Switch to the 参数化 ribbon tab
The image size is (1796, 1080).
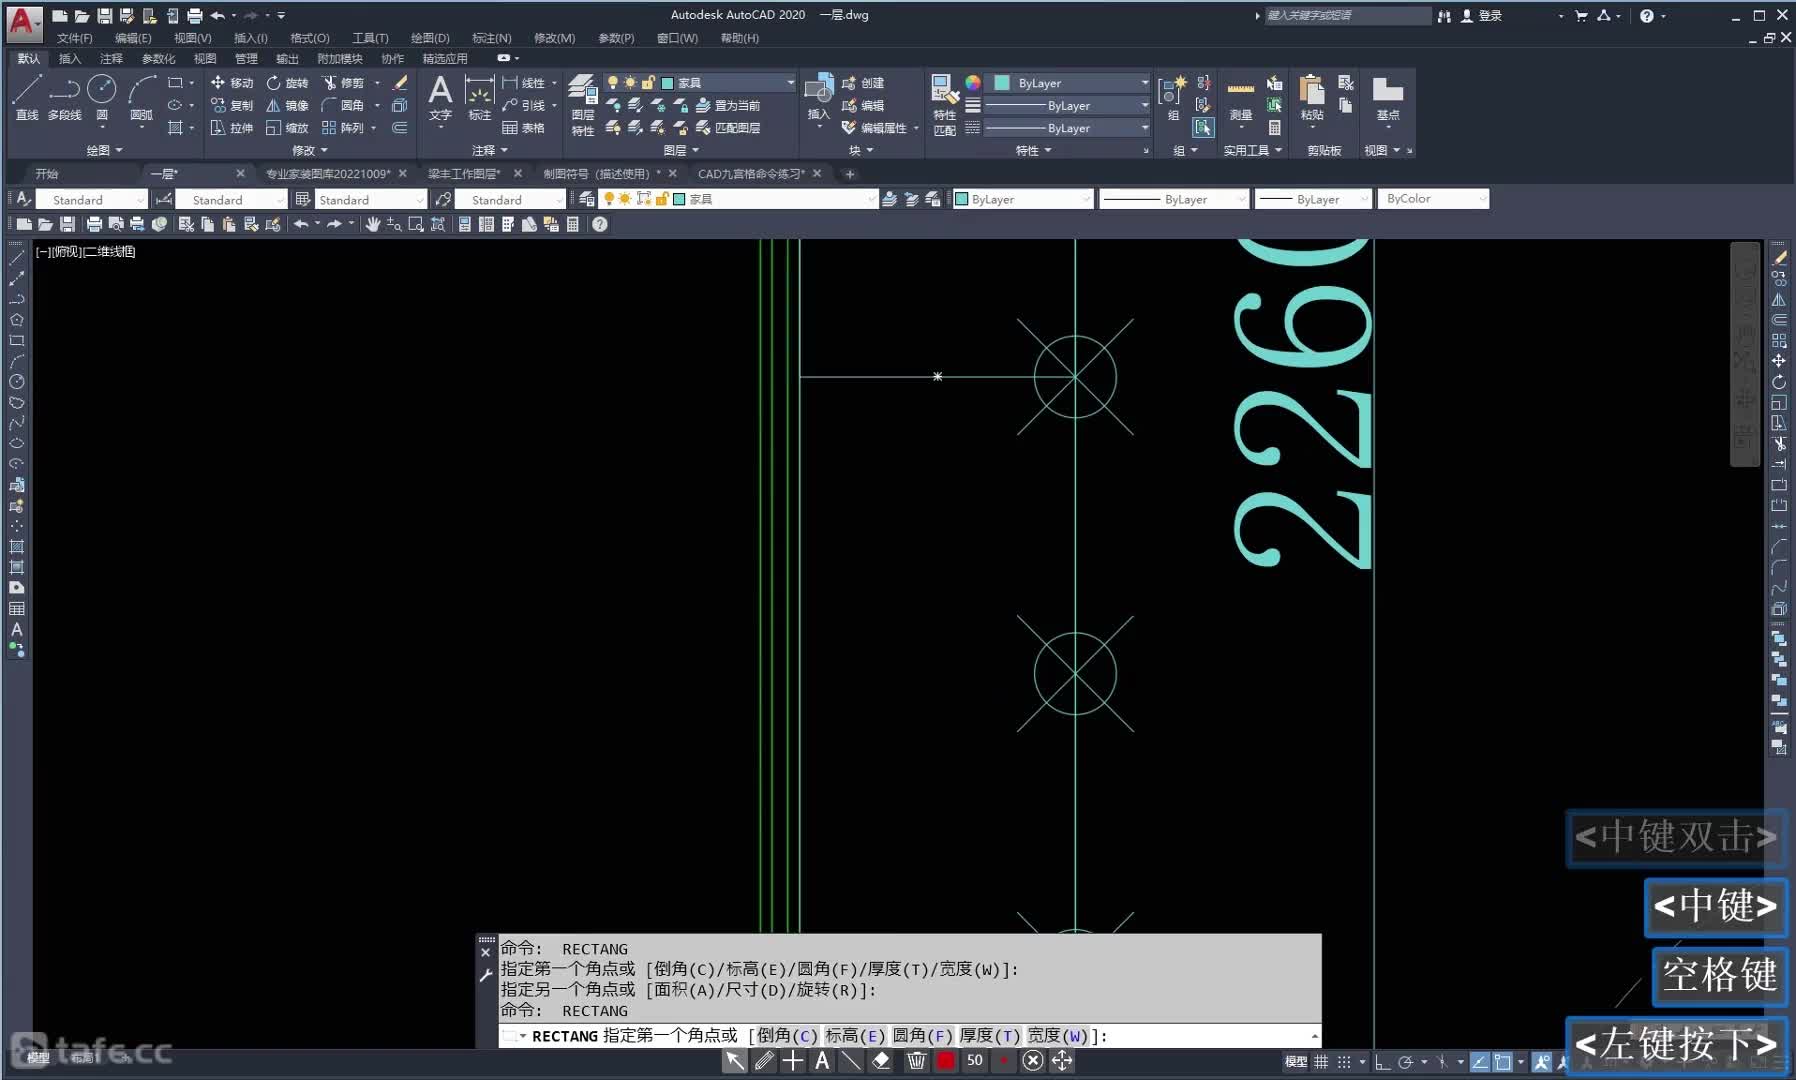[158, 59]
